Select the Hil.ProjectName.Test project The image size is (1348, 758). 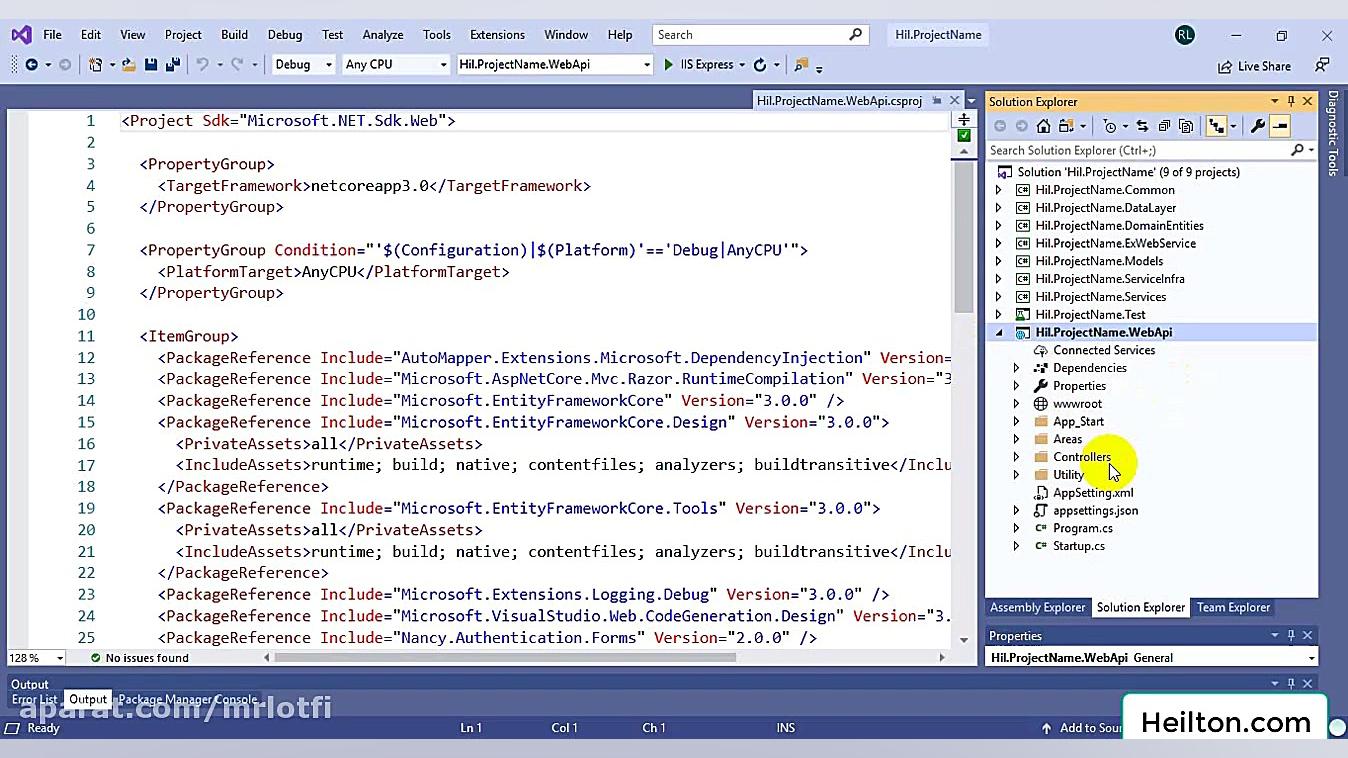tap(1090, 314)
